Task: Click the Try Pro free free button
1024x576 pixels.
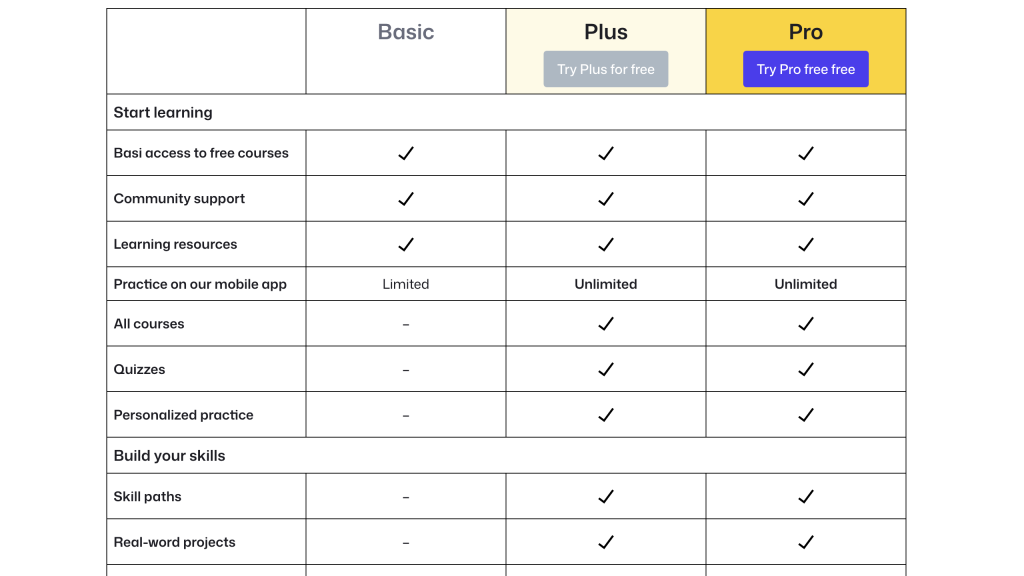Action: [x=805, y=69]
